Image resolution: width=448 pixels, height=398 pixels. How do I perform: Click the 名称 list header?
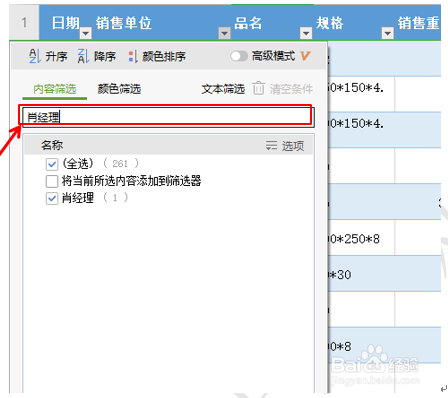52,145
